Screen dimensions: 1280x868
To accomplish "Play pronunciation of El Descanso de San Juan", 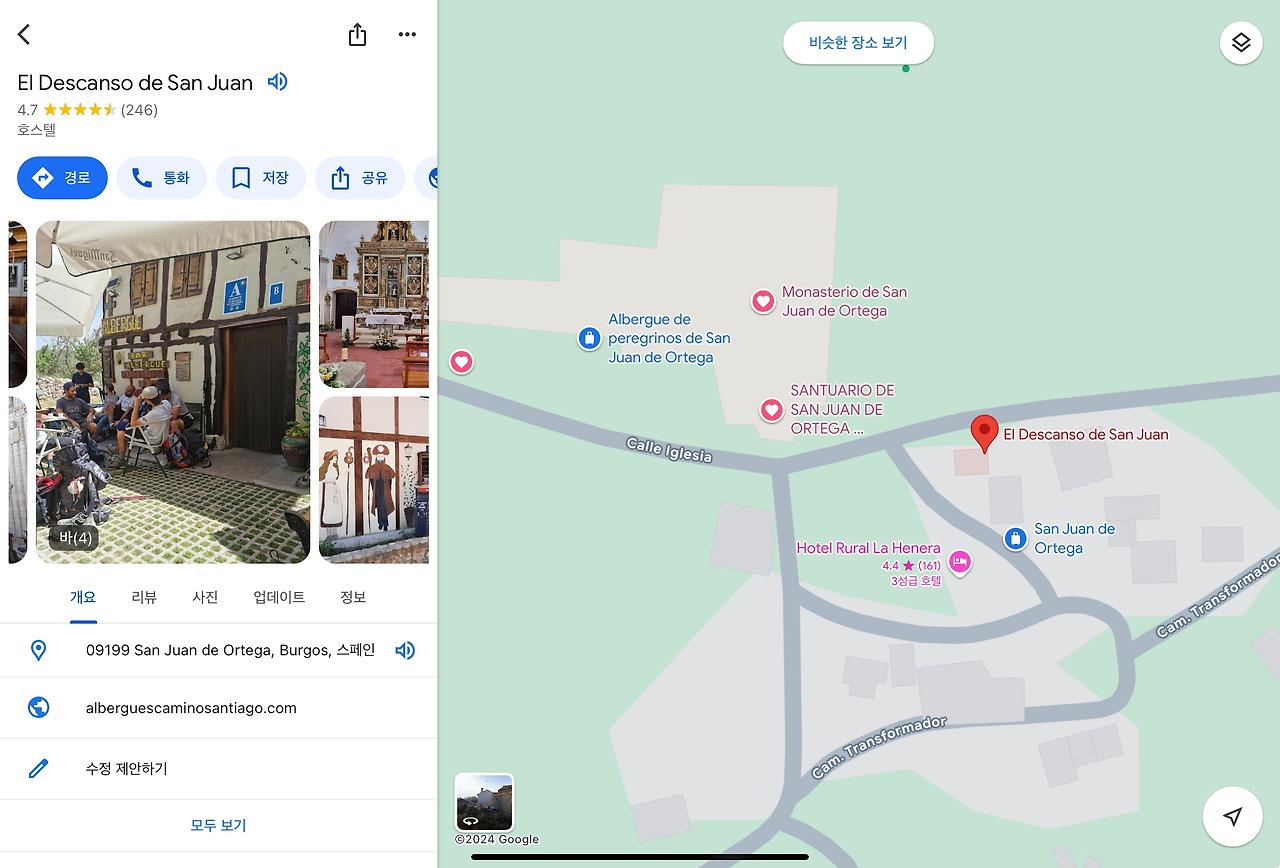I will tap(278, 82).
